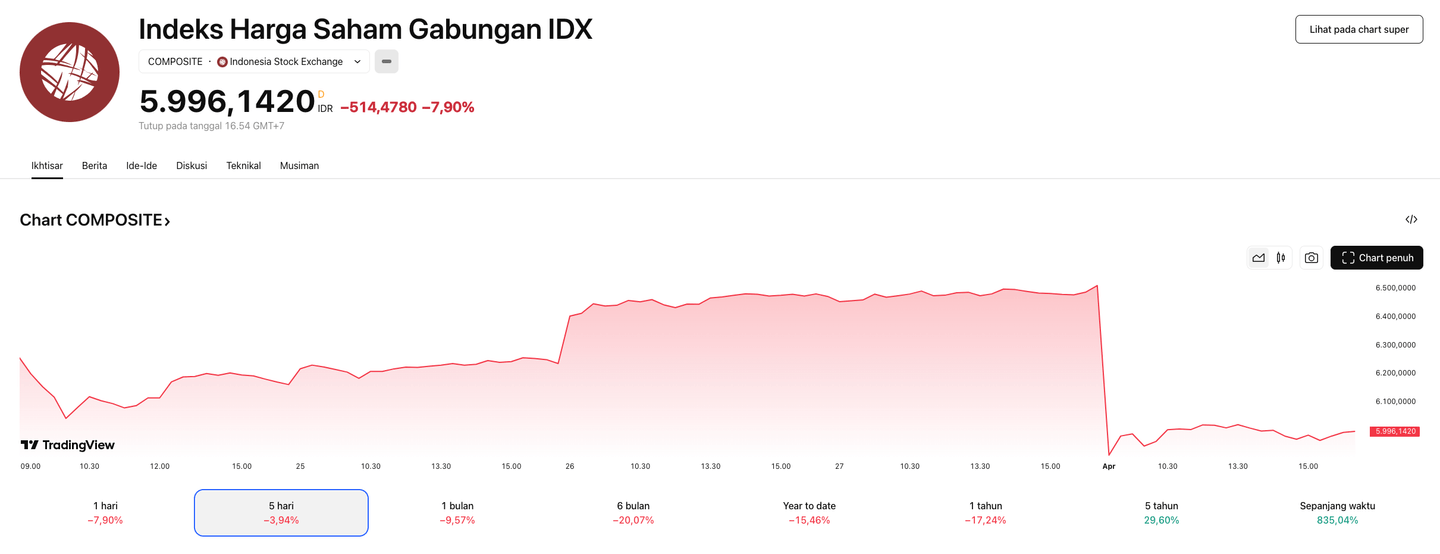Screen dimensions: 1440x554
Task: Click the index price 5.996,1420 heading
Action: click(x=227, y=102)
